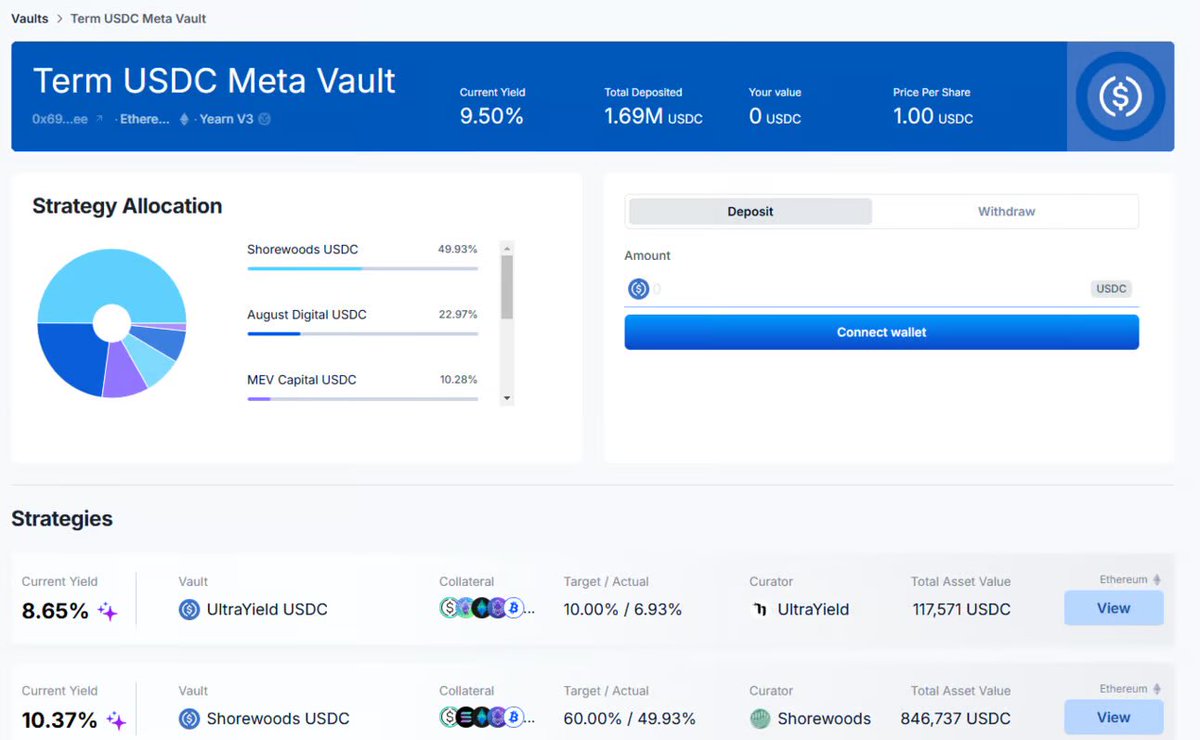Viewport: 1200px width, 740px height.
Task: Click the August Digital USDC allocation bar
Action: [x=362, y=333]
